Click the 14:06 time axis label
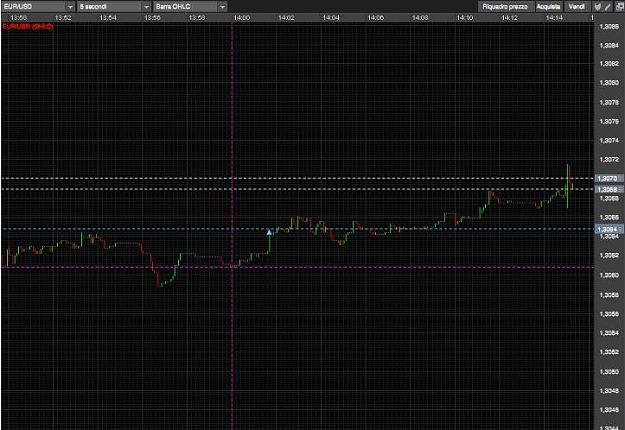The image size is (625, 430). pos(375,18)
